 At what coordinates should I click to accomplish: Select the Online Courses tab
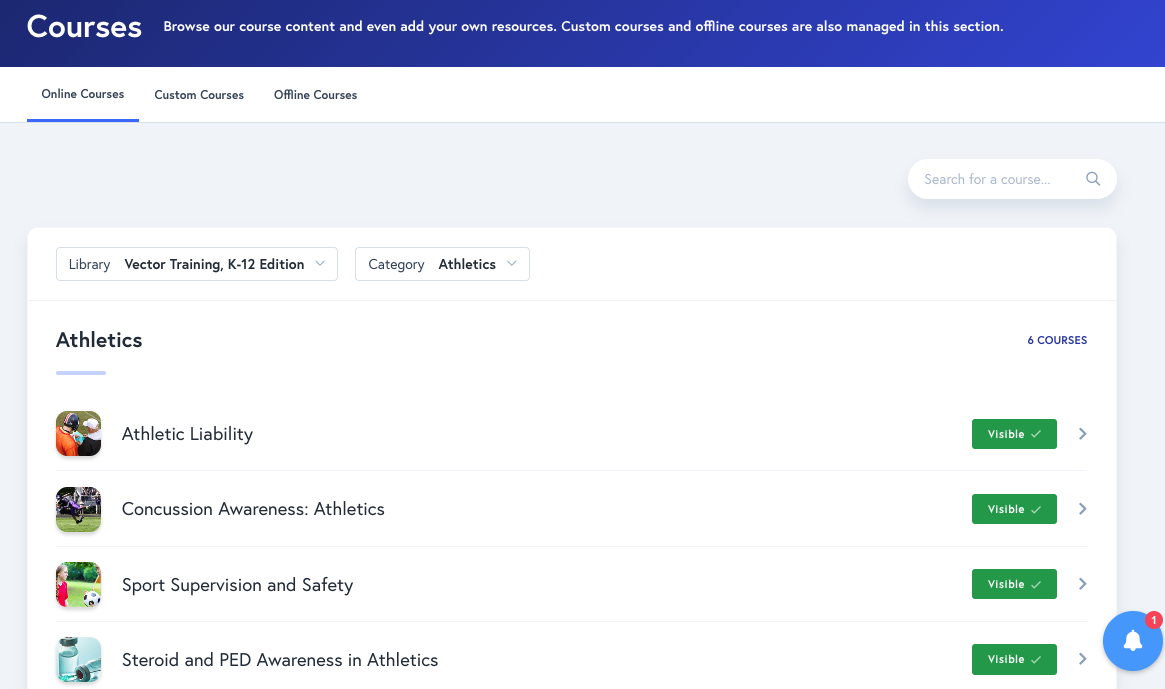tap(83, 94)
